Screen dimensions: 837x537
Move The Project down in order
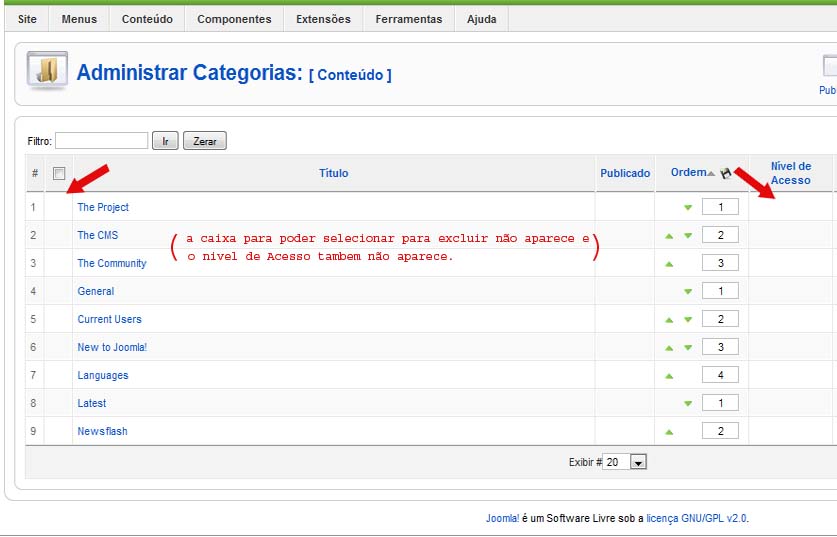coord(688,207)
